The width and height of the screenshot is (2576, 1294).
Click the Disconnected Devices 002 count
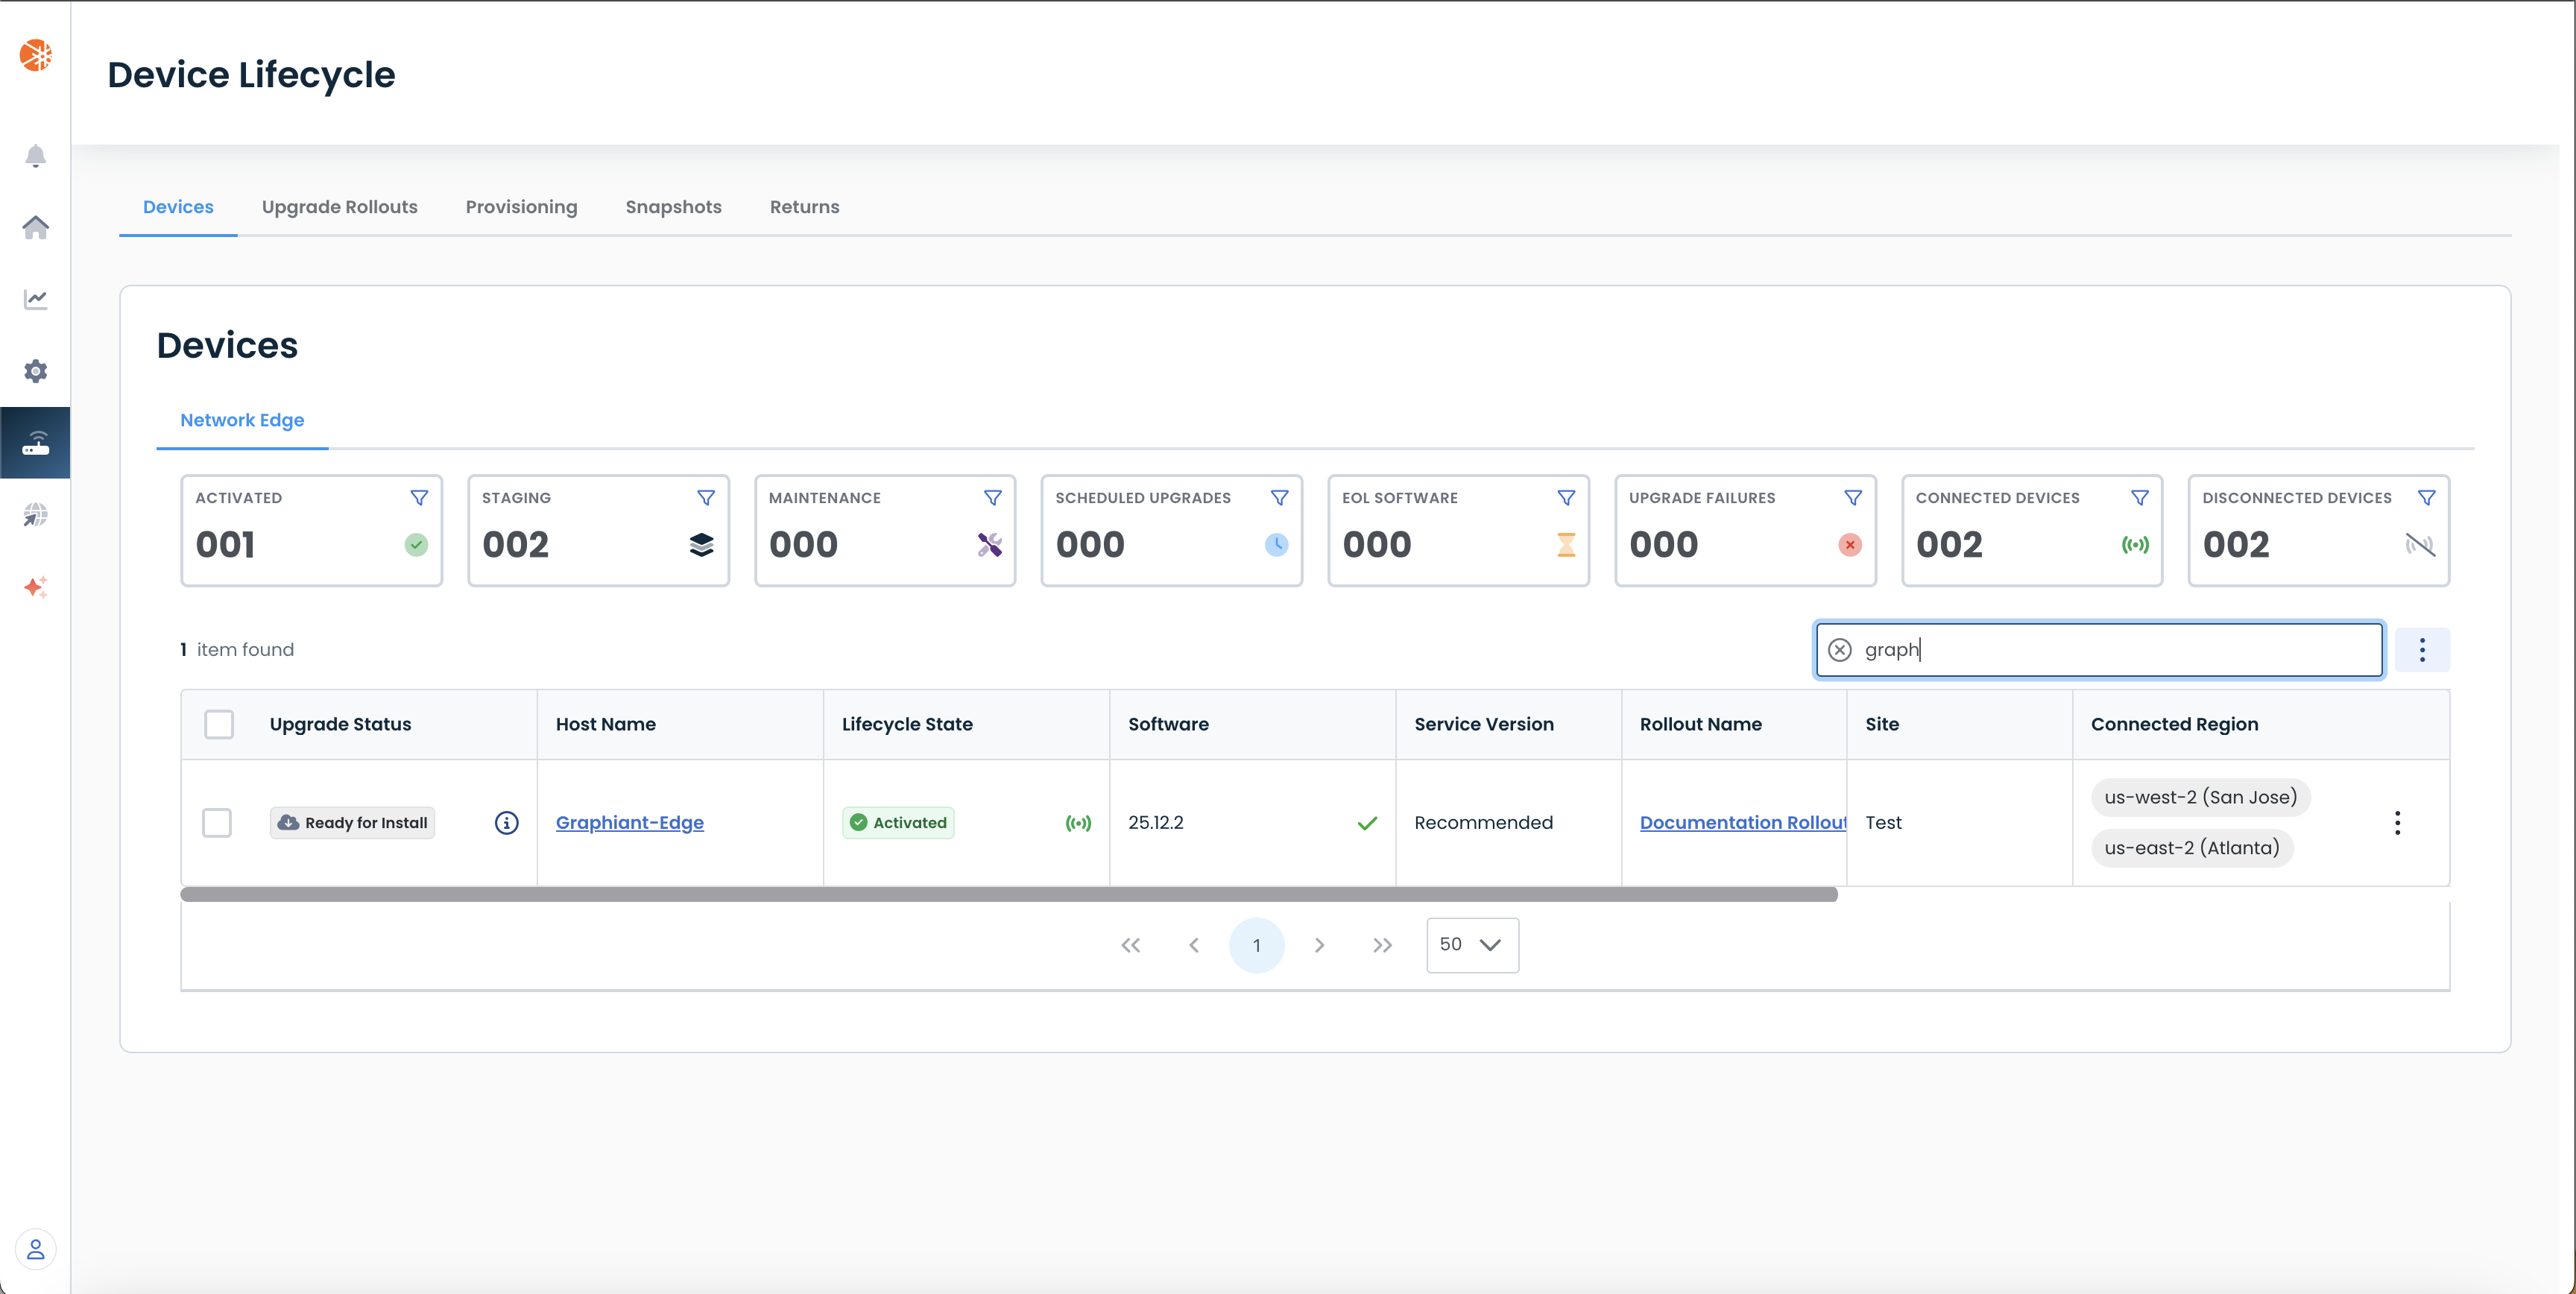pyautogui.click(x=2236, y=545)
